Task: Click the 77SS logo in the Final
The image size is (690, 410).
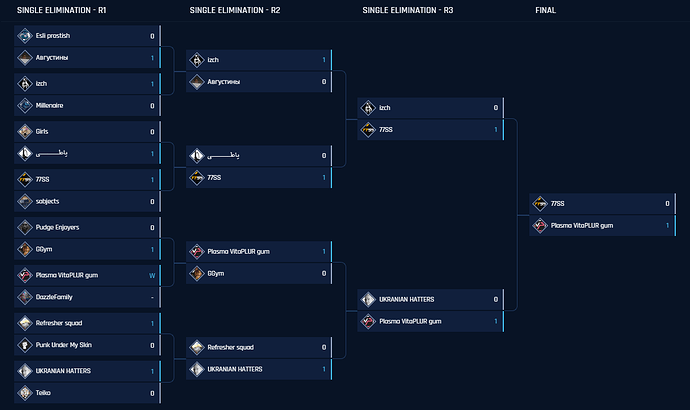Action: point(540,204)
